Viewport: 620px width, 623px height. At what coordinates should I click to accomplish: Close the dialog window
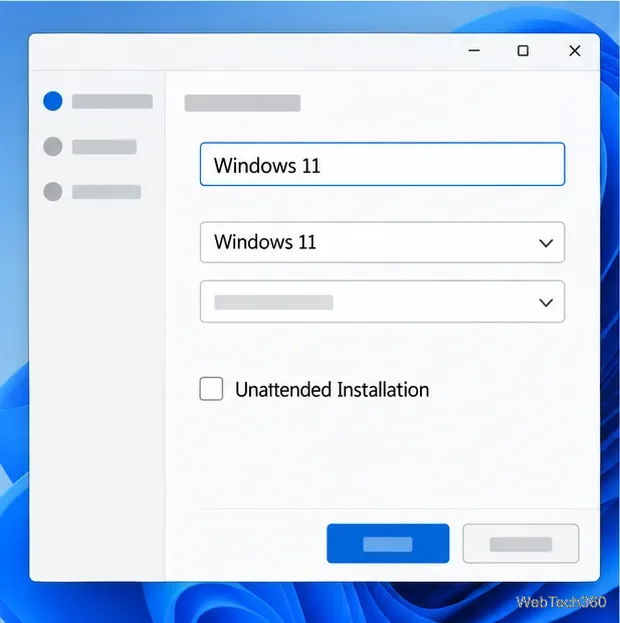[x=575, y=50]
